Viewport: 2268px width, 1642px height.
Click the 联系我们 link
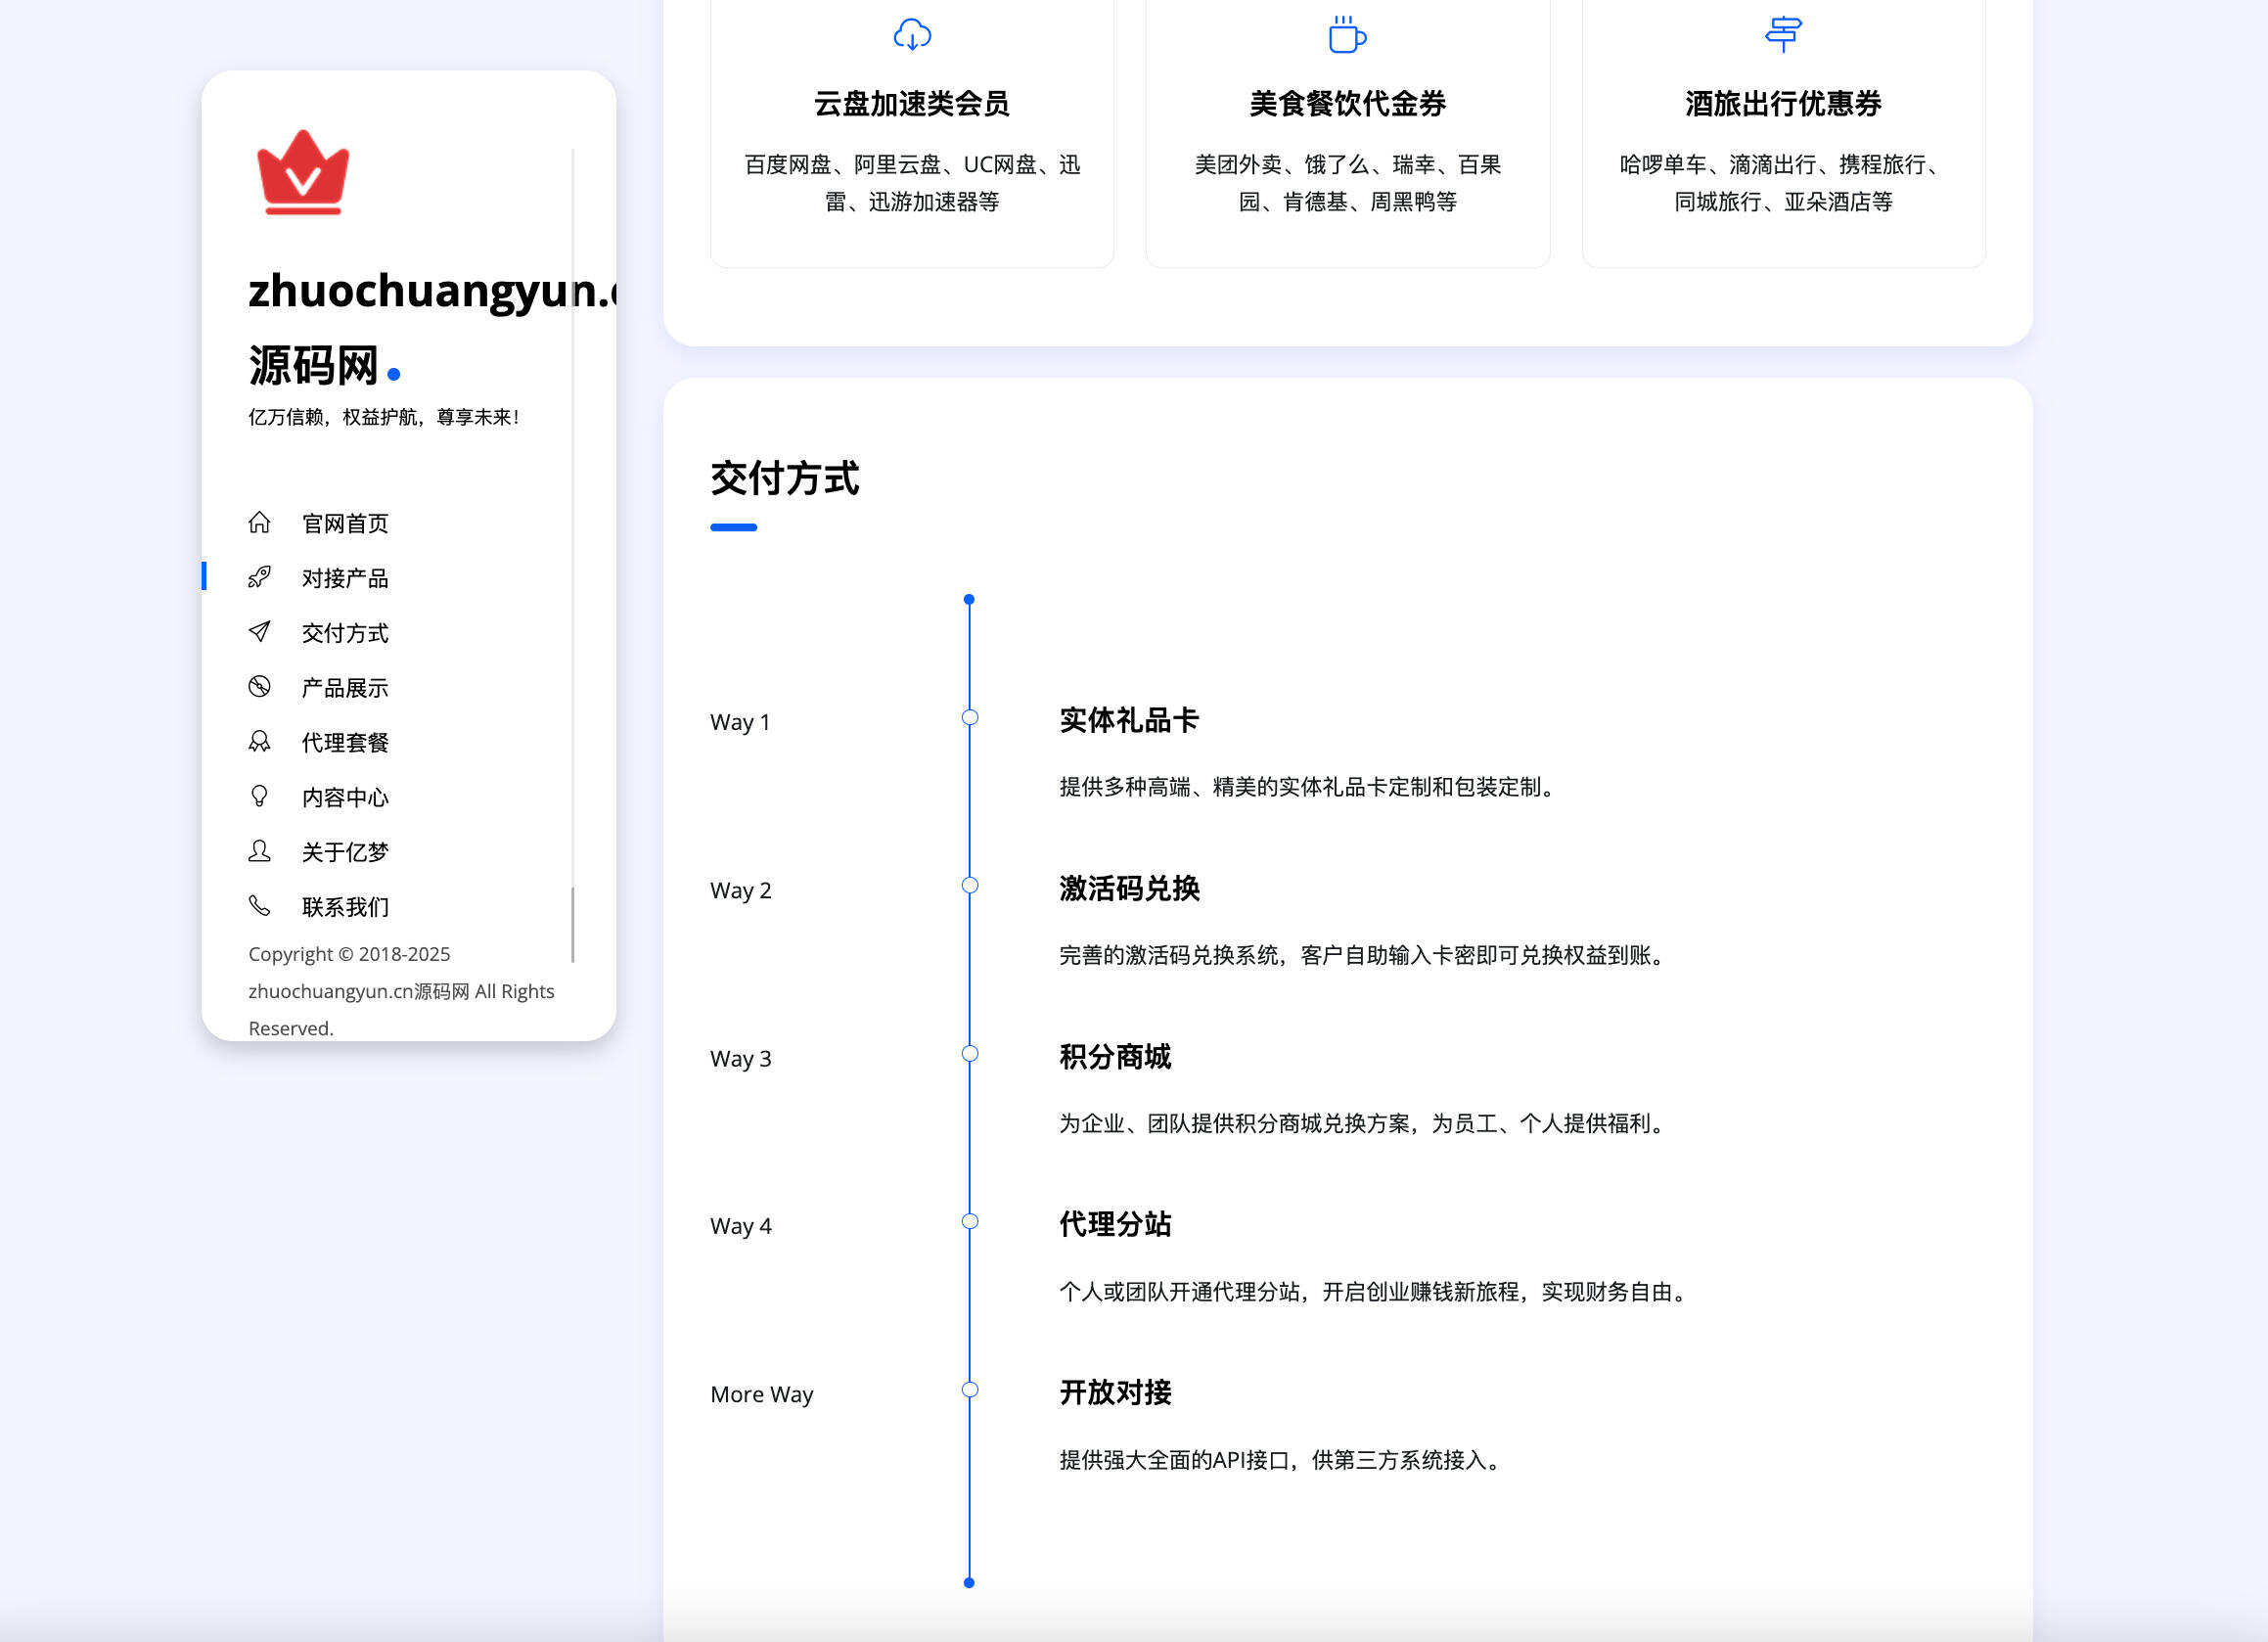coord(344,906)
